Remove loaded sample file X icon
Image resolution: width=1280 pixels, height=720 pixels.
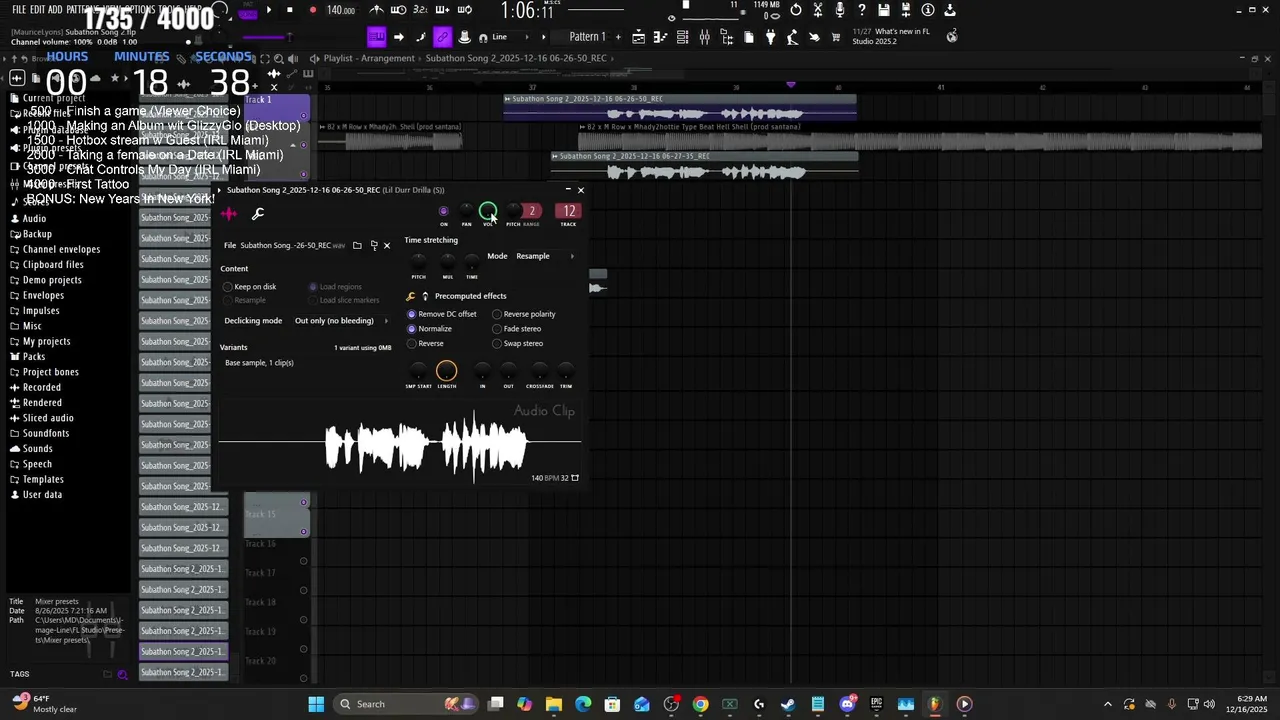[387, 245]
